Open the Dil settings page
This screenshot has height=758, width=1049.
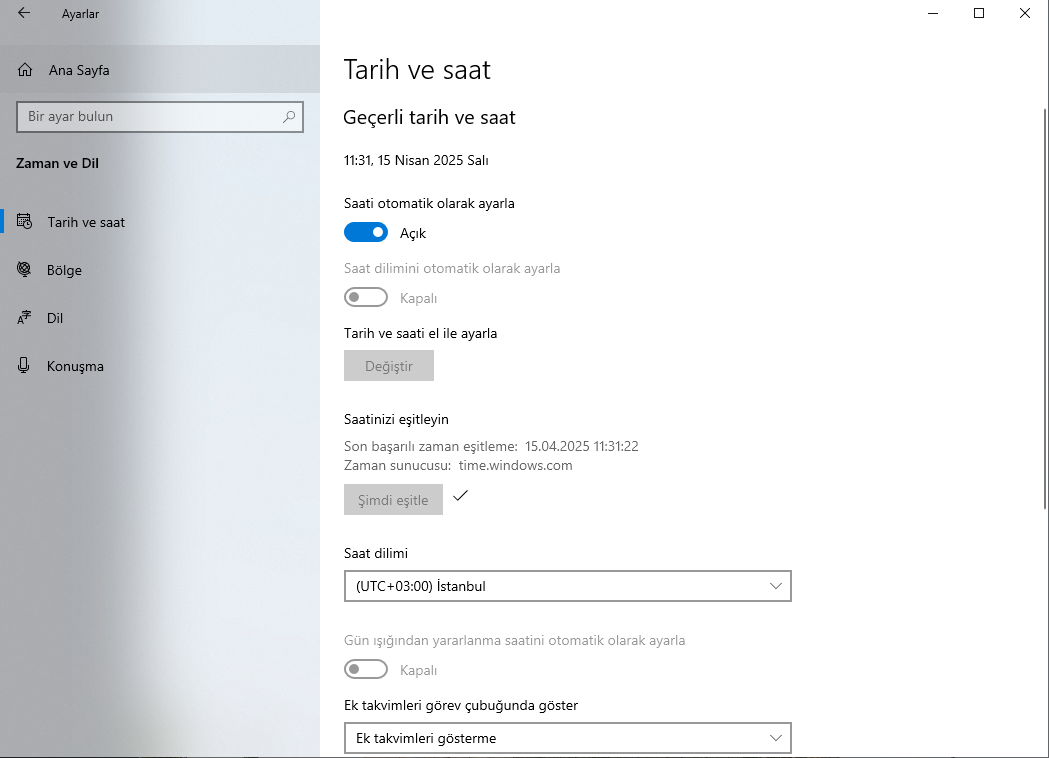(x=160, y=318)
